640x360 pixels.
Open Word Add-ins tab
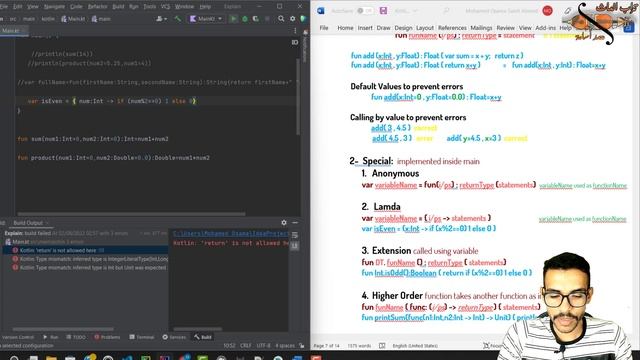(545, 28)
